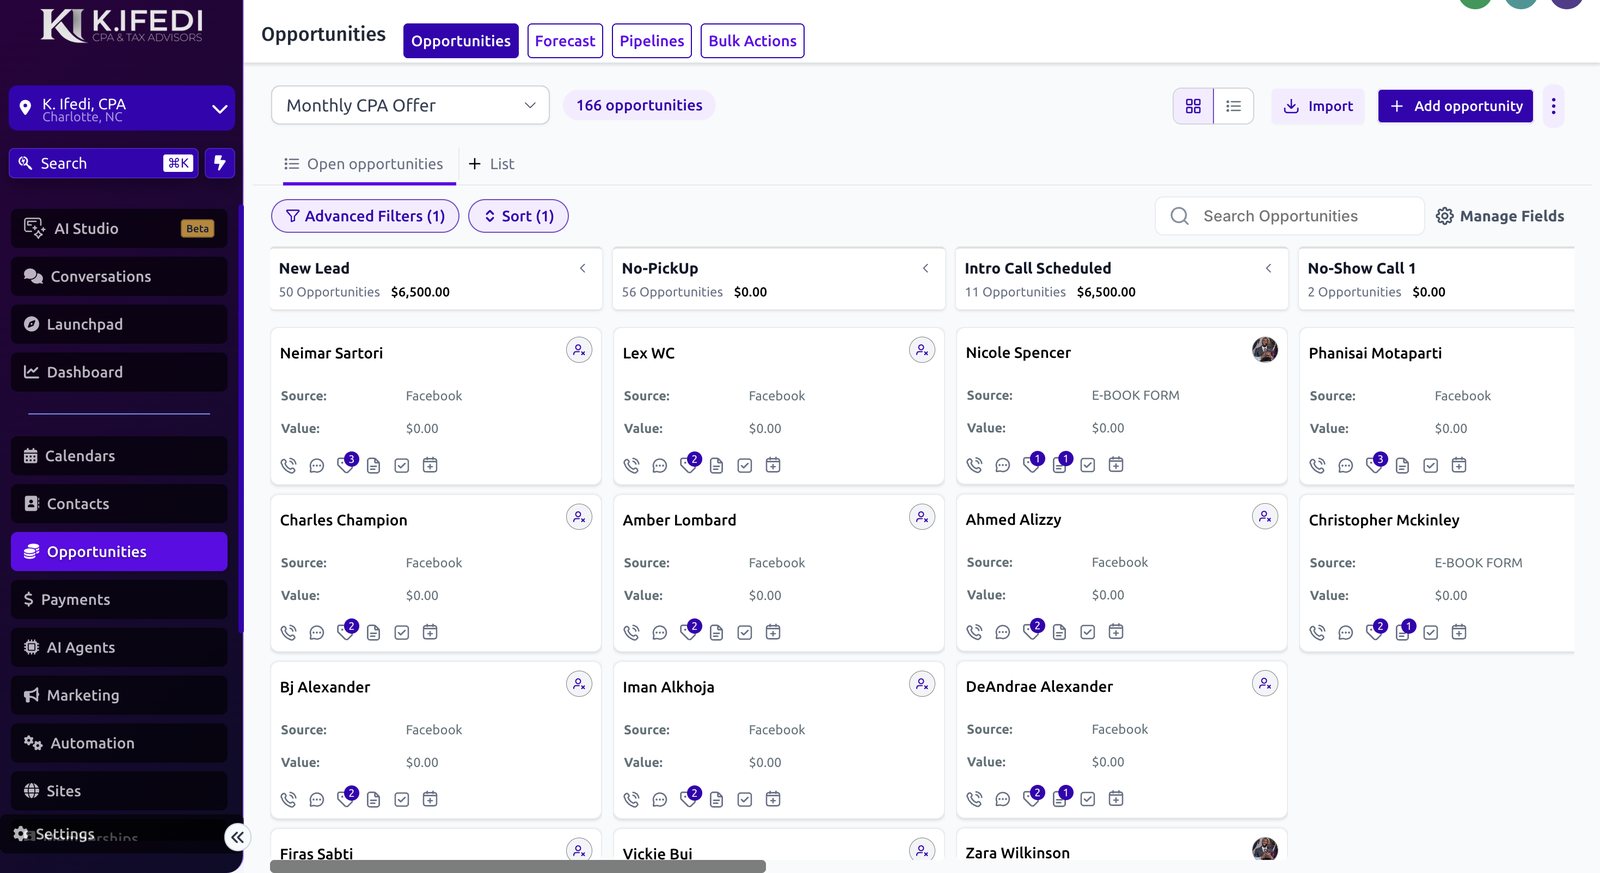Open the Sort (1) options
The width and height of the screenshot is (1600, 873).
[518, 216]
